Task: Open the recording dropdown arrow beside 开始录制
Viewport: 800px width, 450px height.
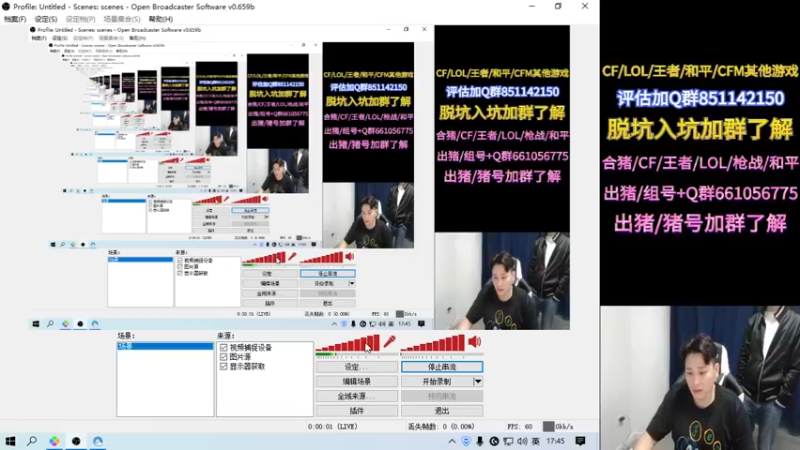Action: [x=478, y=381]
